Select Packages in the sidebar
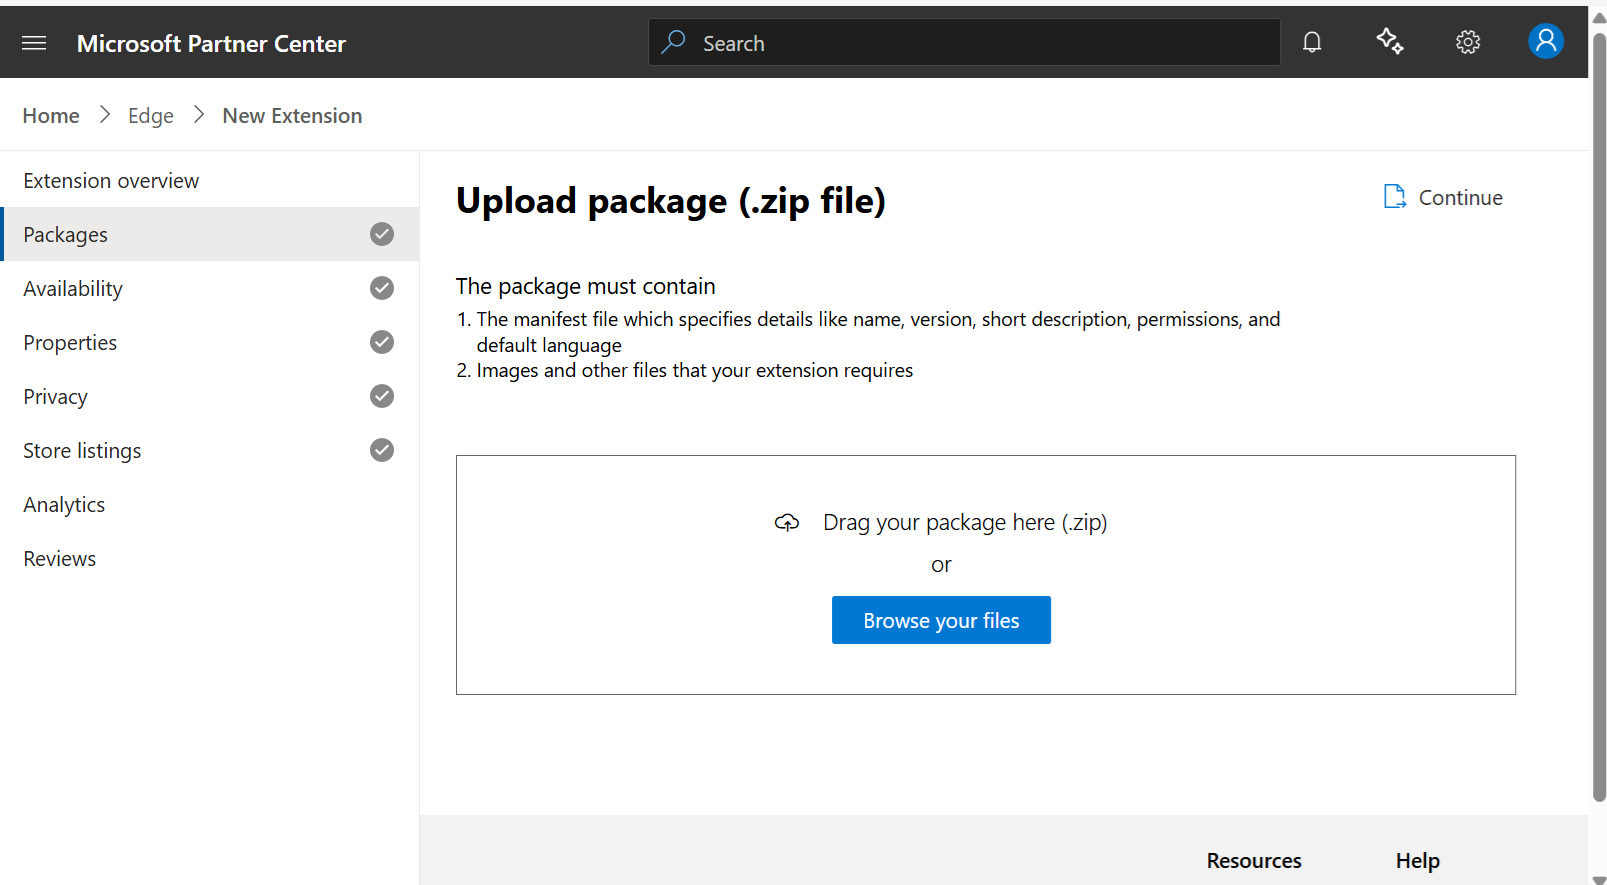Viewport: 1607px width, 885px height. 210,234
